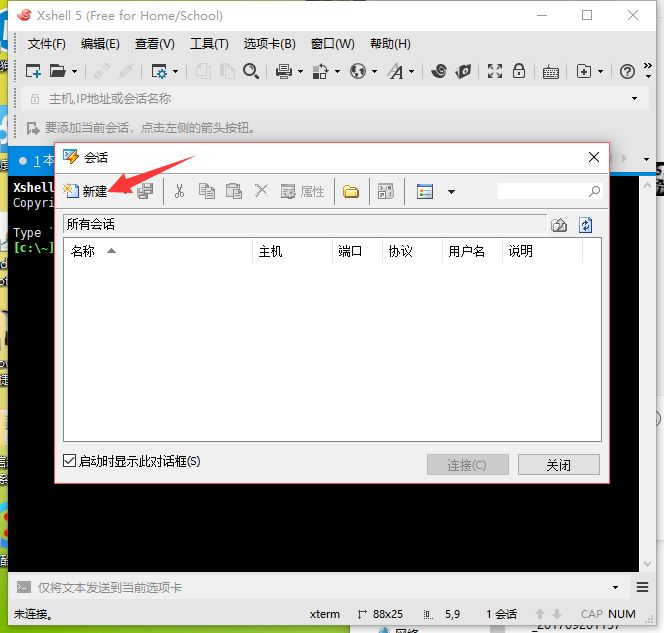Click the 说明 column header
Image resolution: width=664 pixels, height=633 pixels.
click(x=542, y=251)
